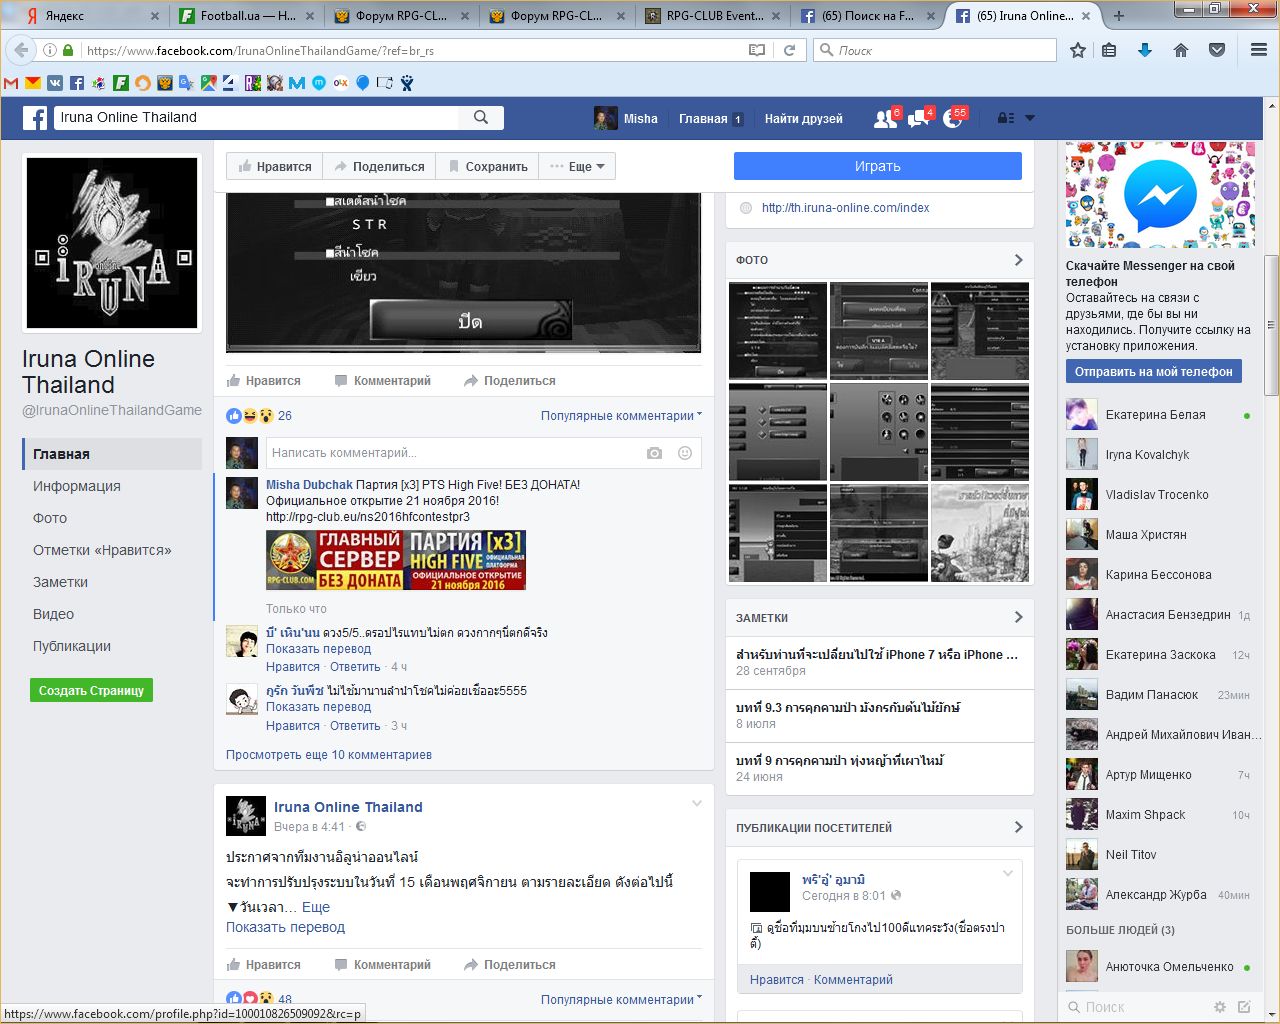The width and height of the screenshot is (1280, 1024).
Task: Attach photo using comment camera icon
Action: [654, 453]
